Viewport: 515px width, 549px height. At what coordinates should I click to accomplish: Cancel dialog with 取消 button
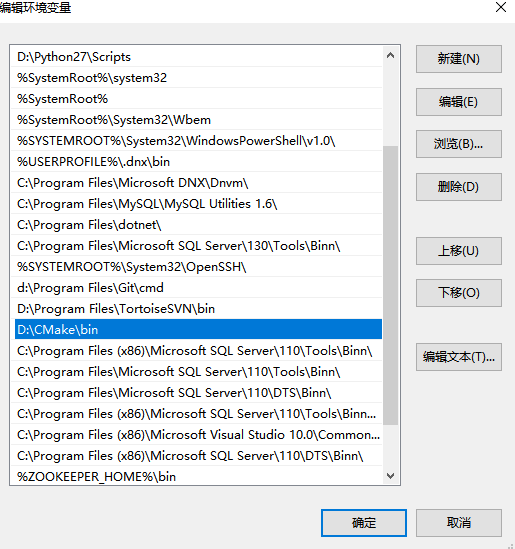459,523
